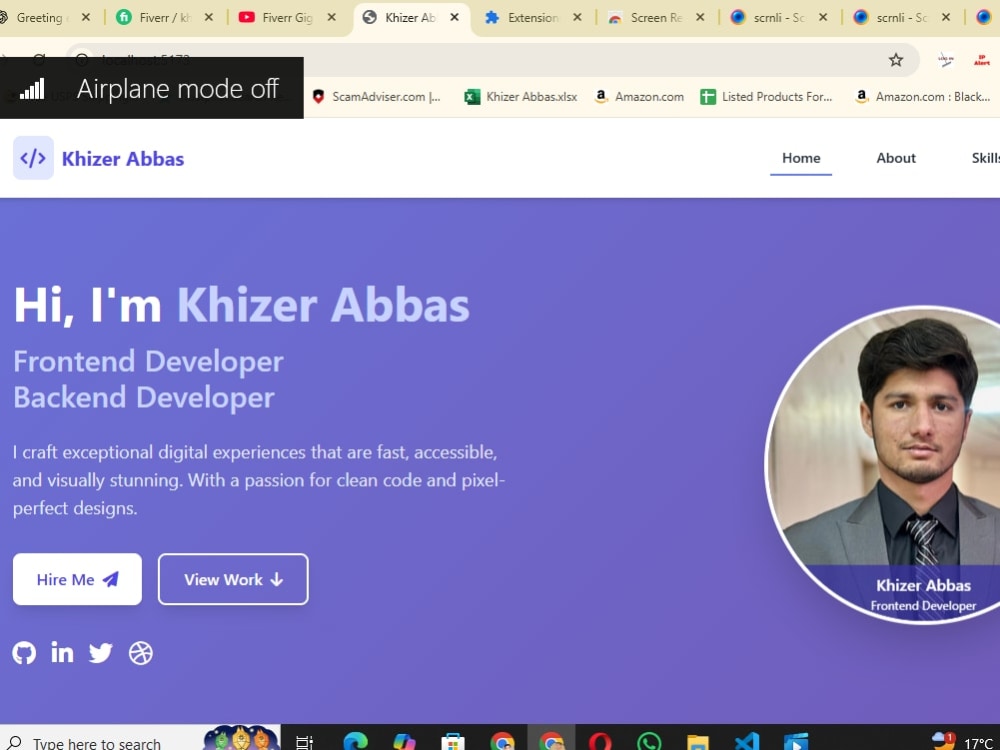
Task: Open Microsoft Store from the taskbar
Action: [x=453, y=742]
